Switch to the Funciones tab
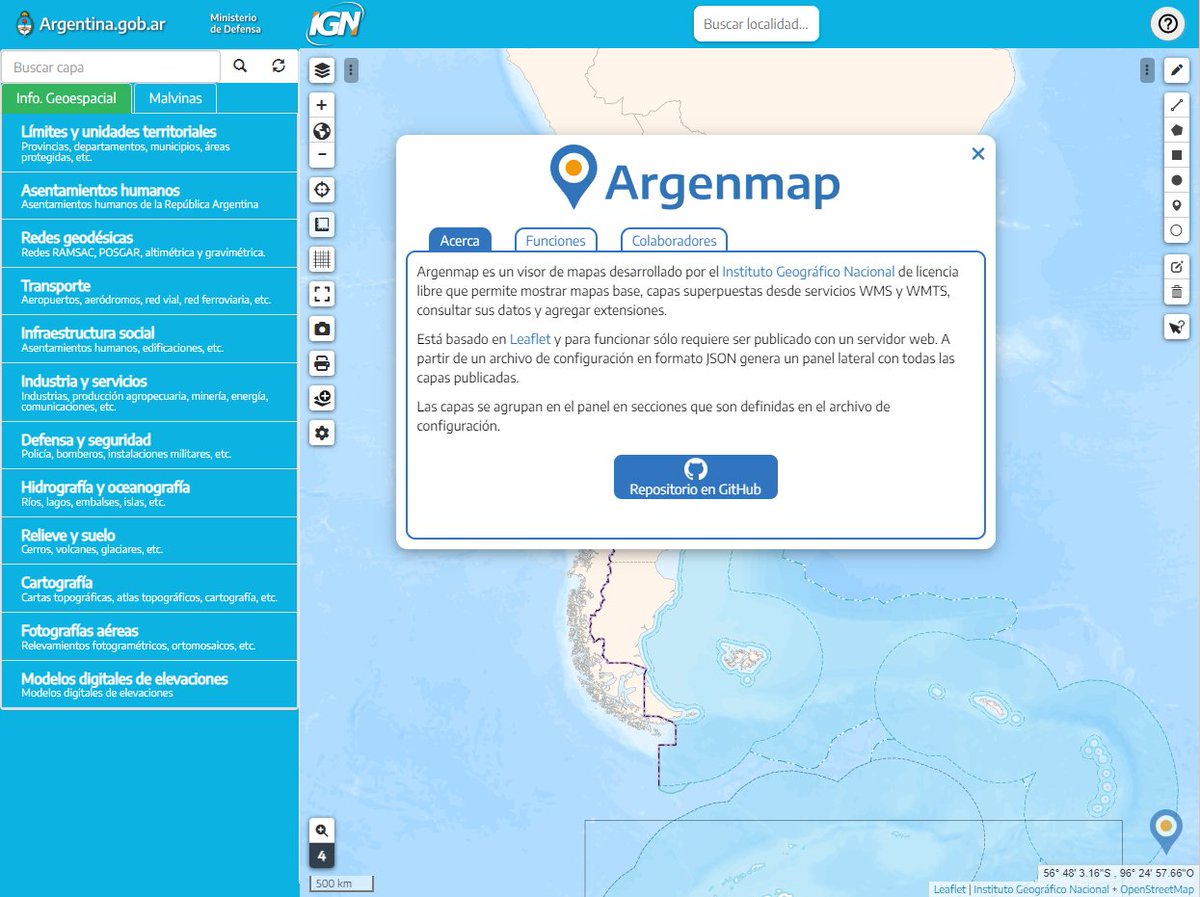Image resolution: width=1200 pixels, height=897 pixels. 556,240
